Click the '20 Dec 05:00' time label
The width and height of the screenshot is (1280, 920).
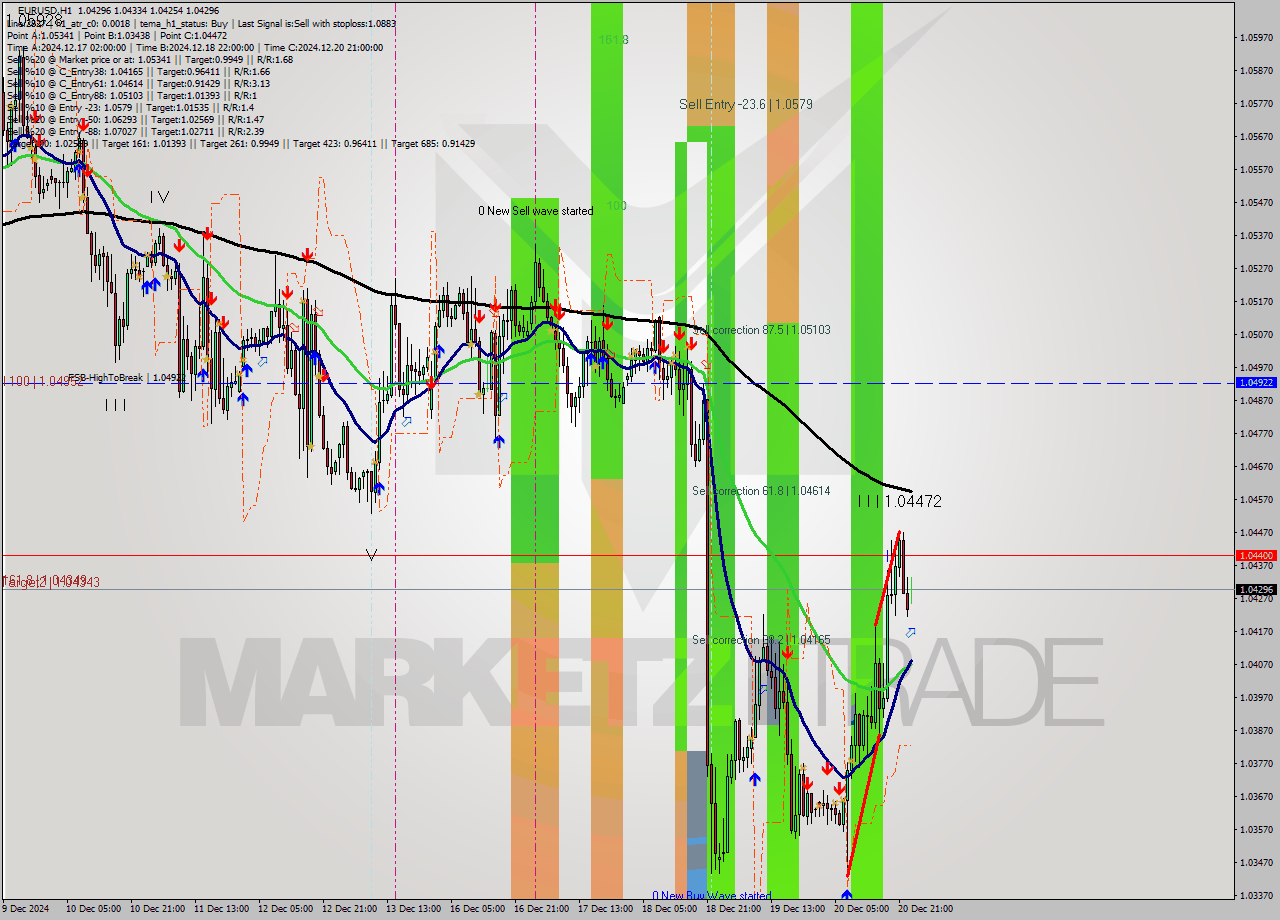[x=861, y=909]
